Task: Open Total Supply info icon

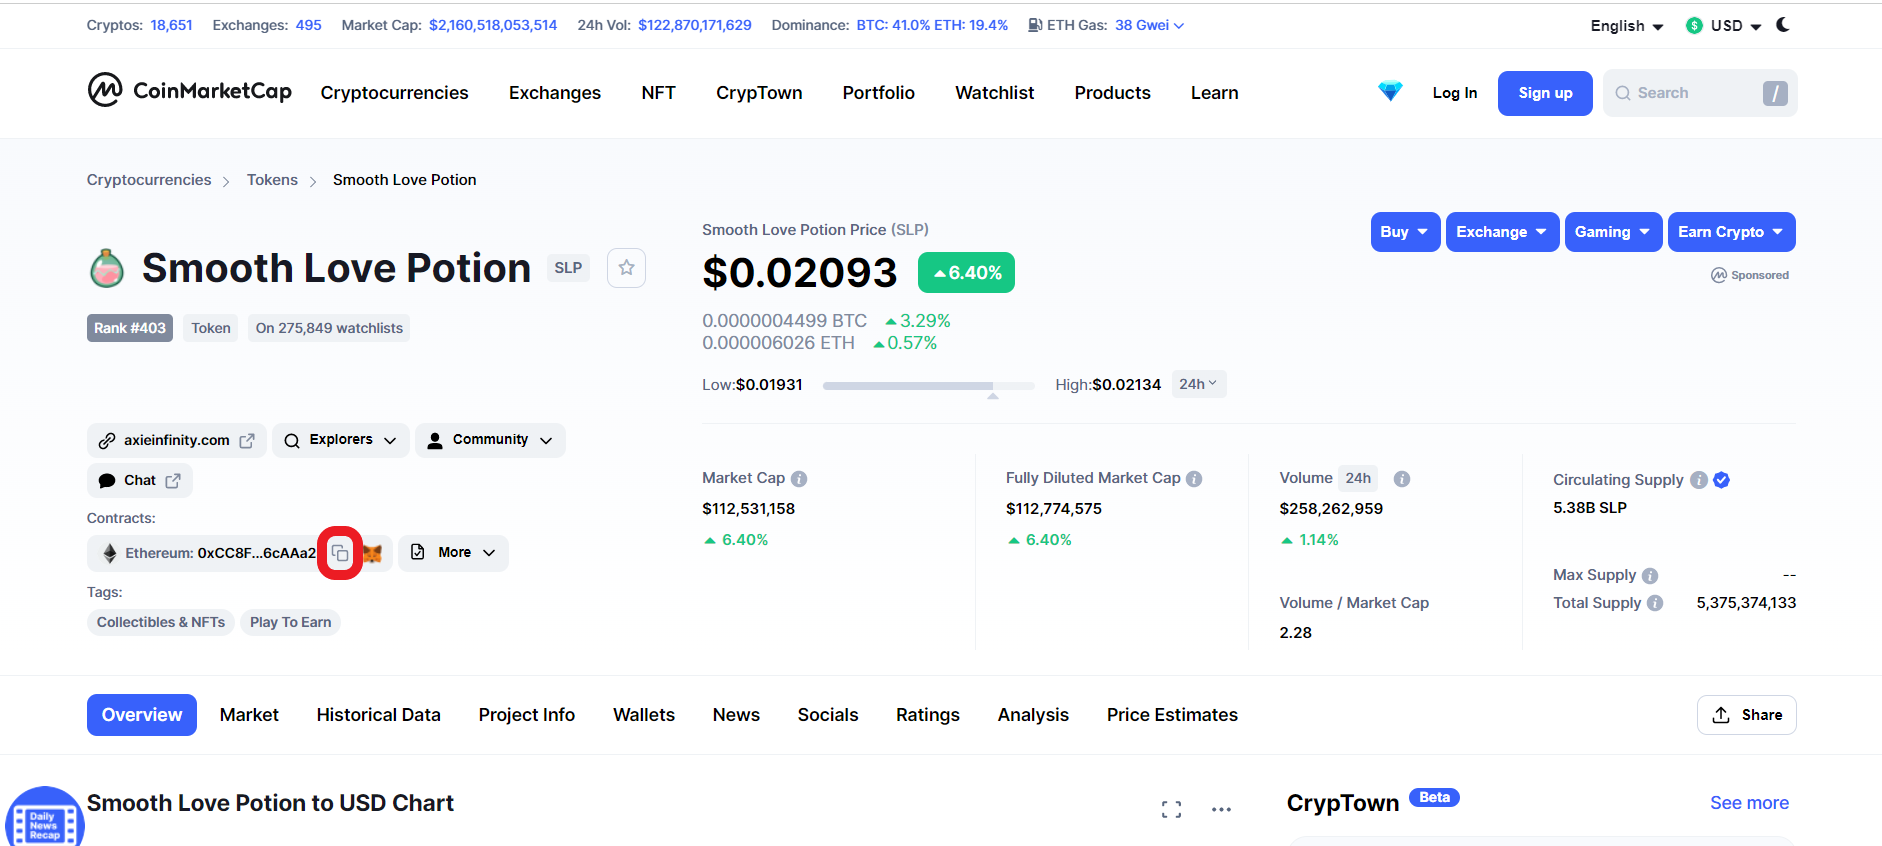Action: [x=1655, y=603]
